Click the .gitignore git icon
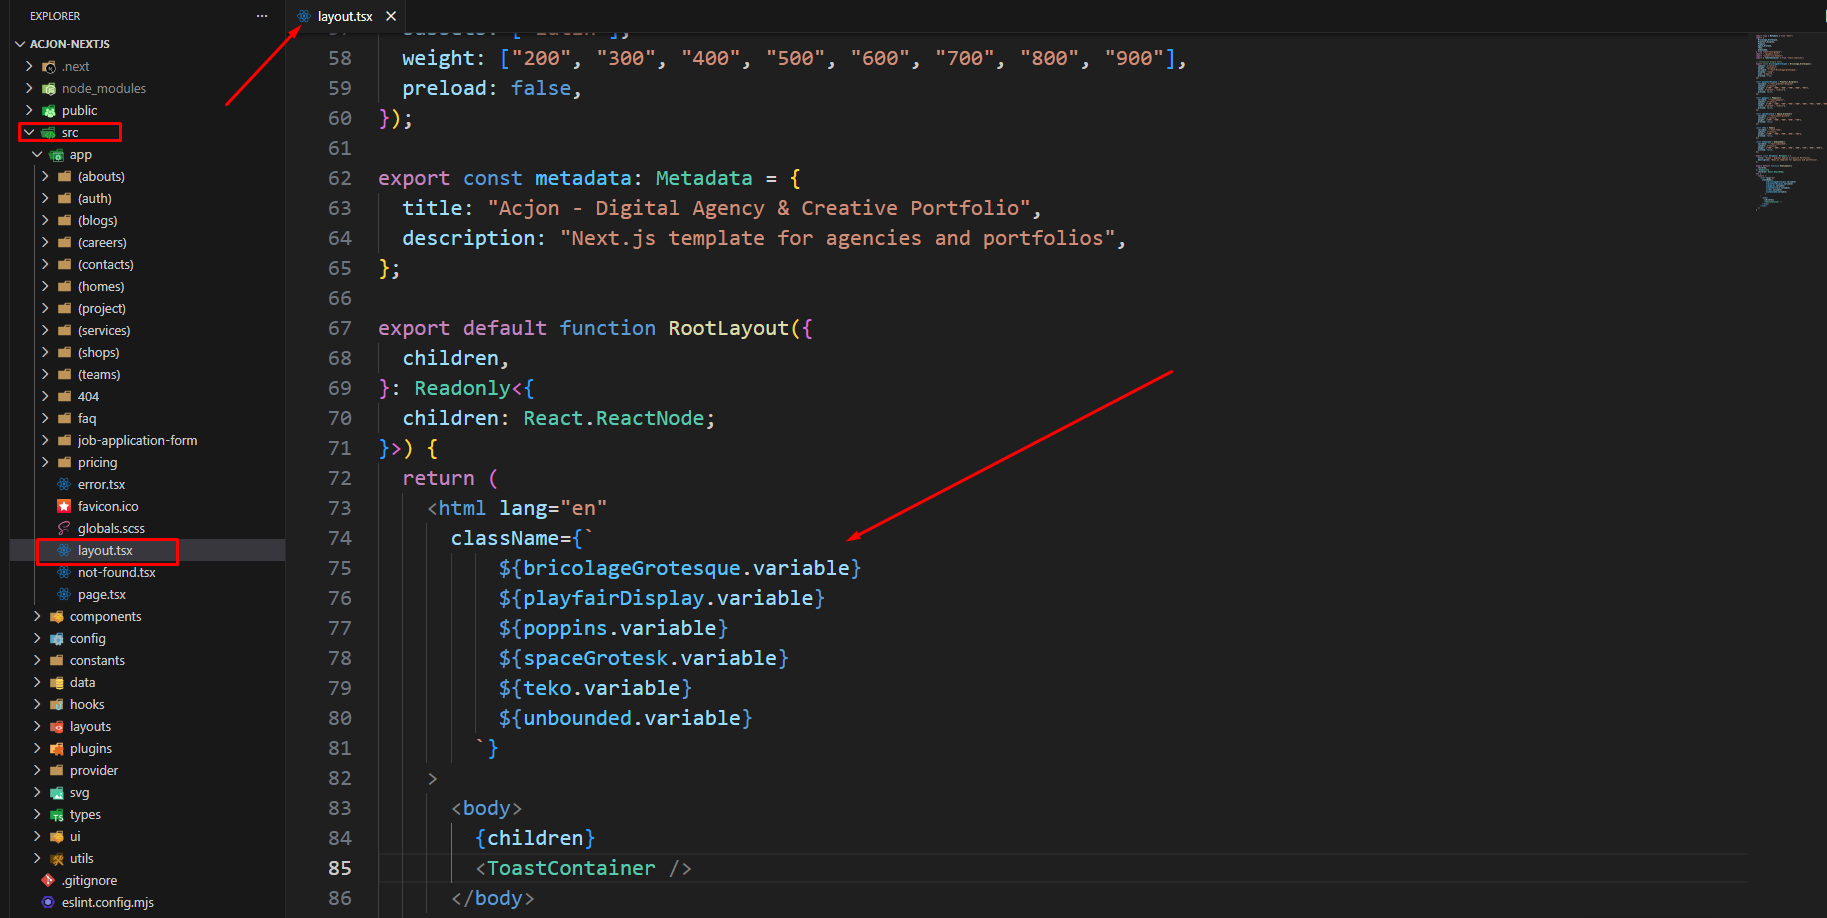This screenshot has height=918, width=1827. coord(48,881)
